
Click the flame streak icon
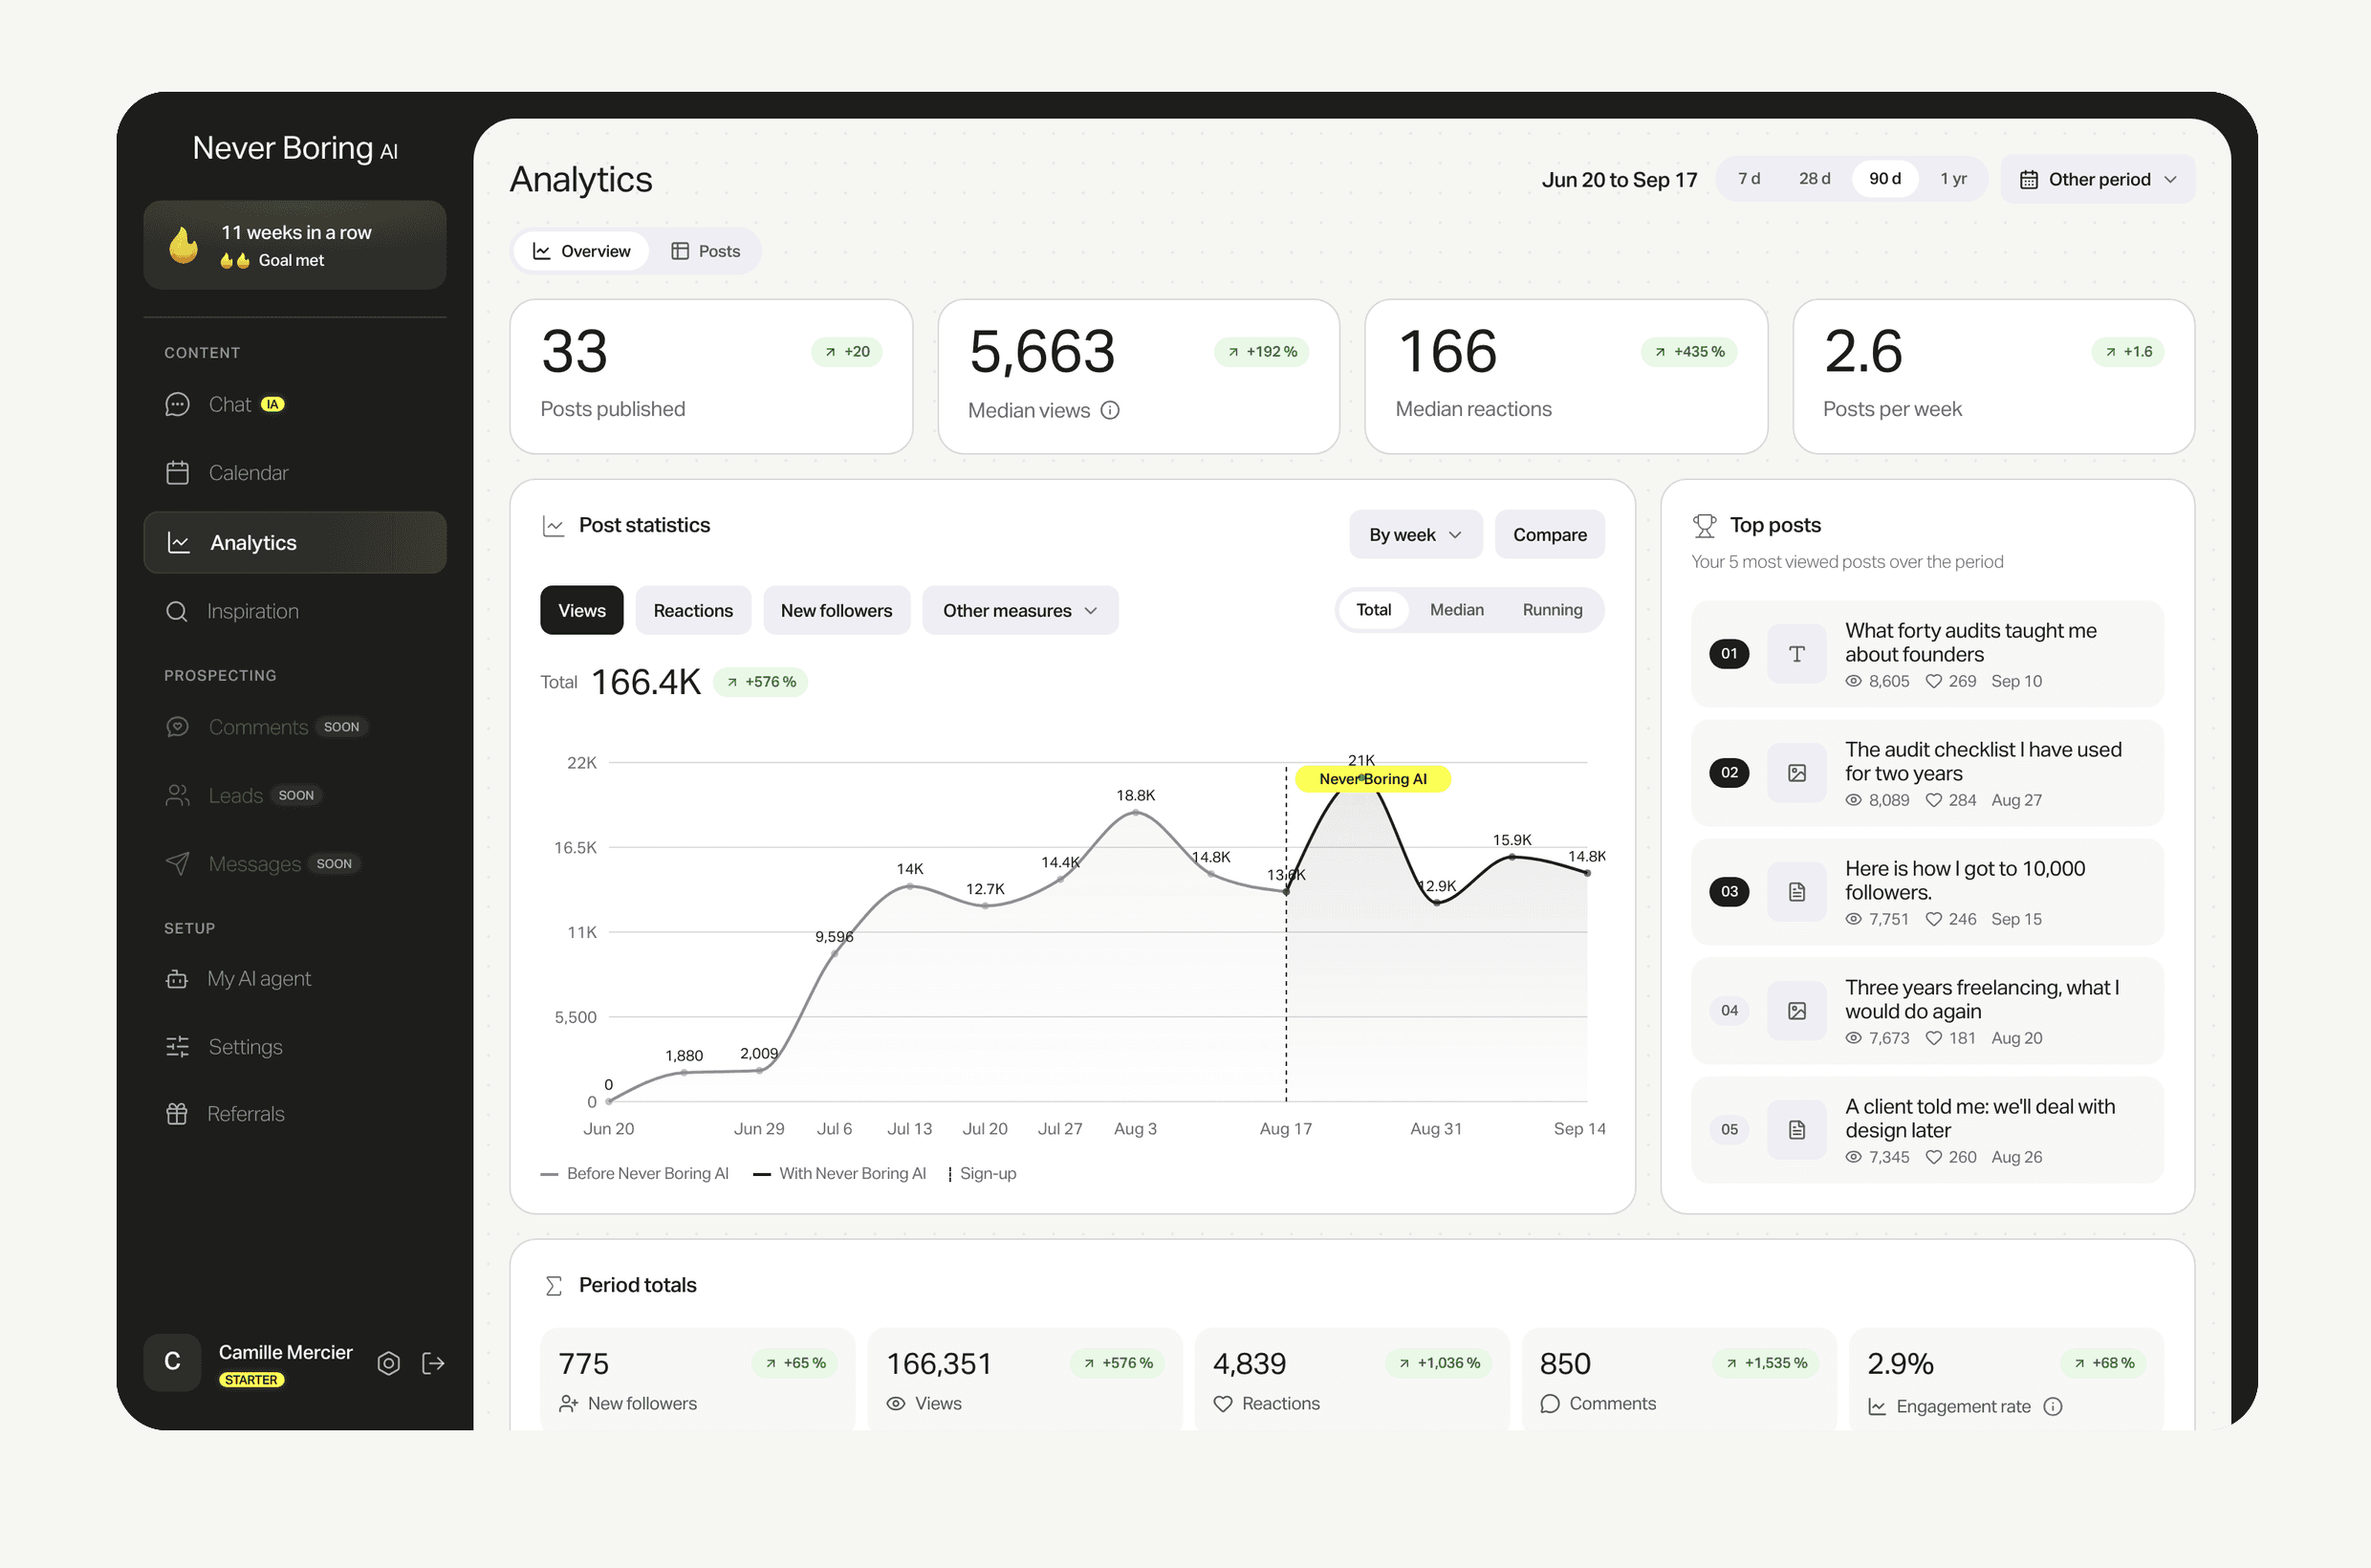click(183, 245)
